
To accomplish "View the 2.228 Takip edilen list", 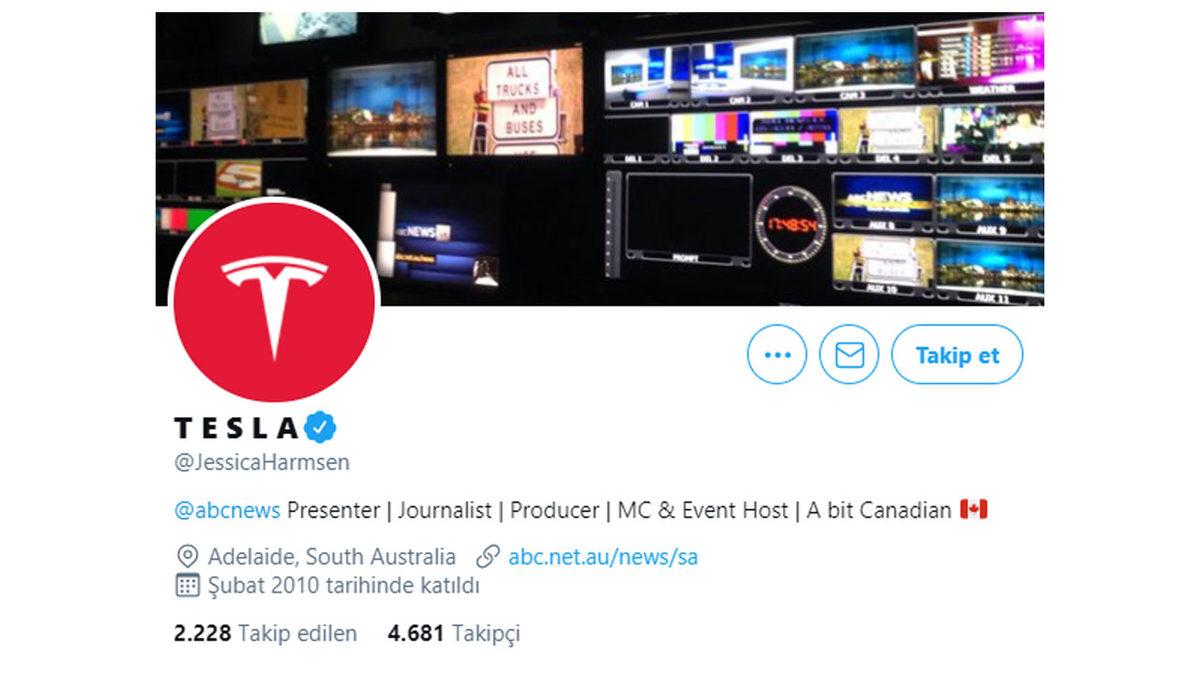I will [266, 633].
